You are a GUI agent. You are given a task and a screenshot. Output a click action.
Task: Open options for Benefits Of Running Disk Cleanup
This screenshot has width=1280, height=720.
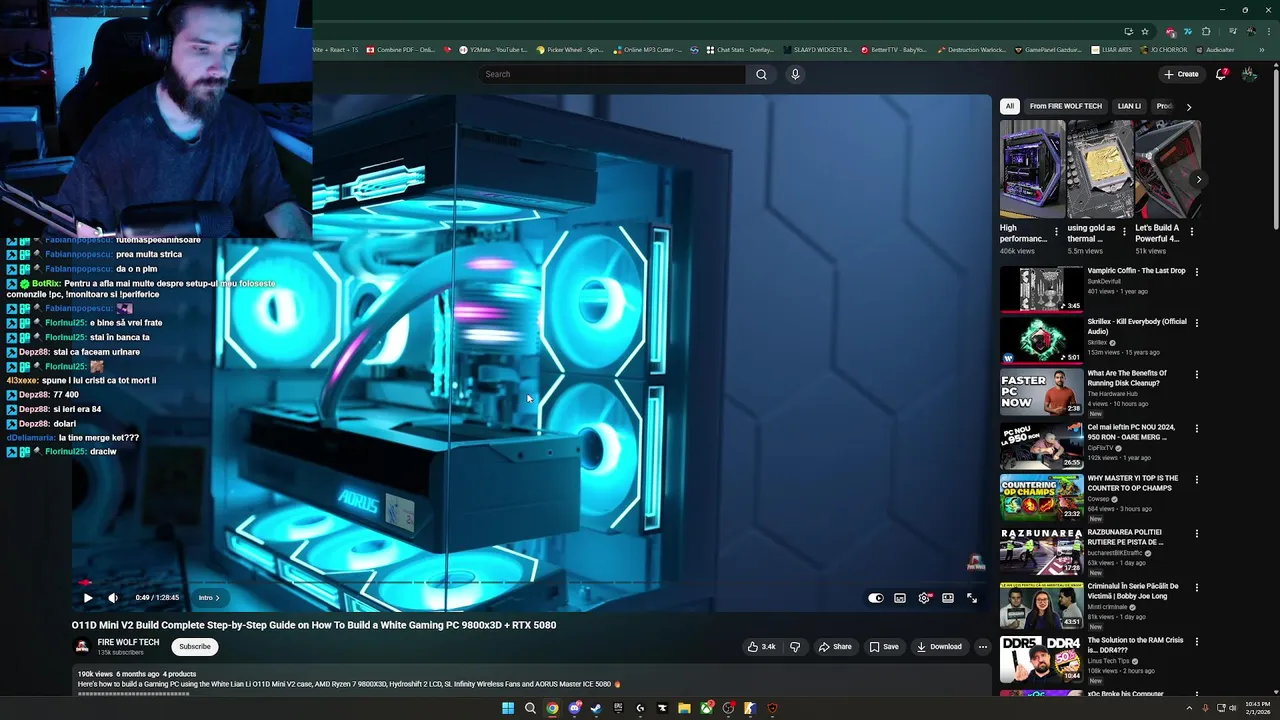[x=1196, y=374]
